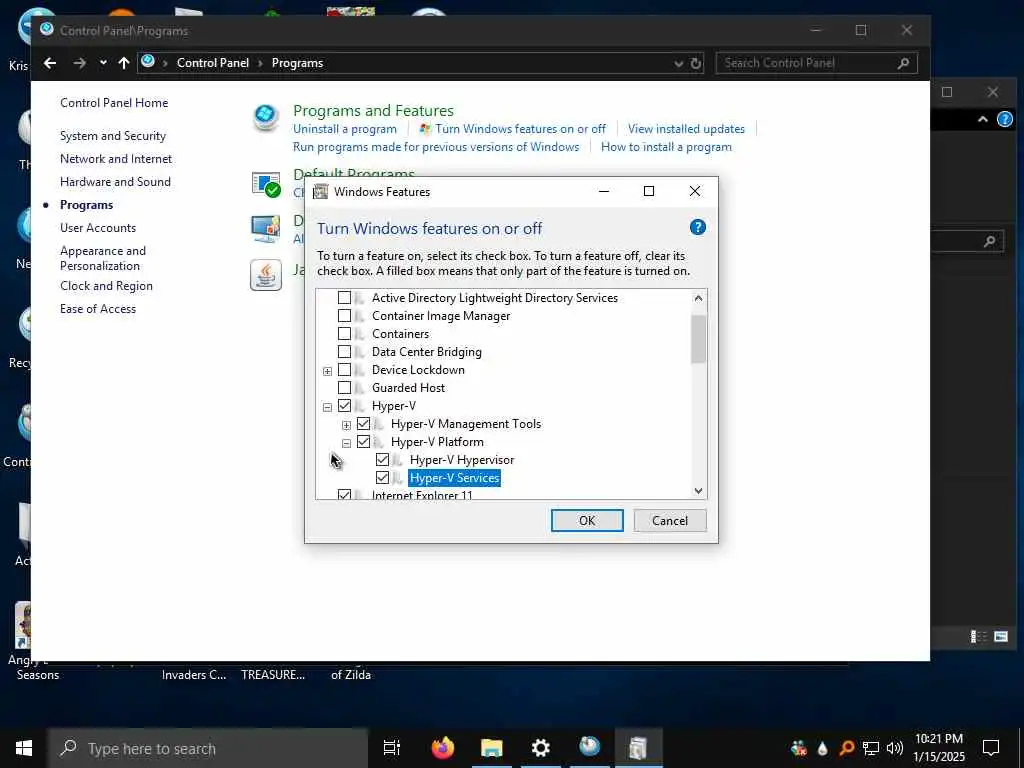Enable the Guarded Host feature
Viewport: 1024px width, 768px height.
(x=344, y=388)
